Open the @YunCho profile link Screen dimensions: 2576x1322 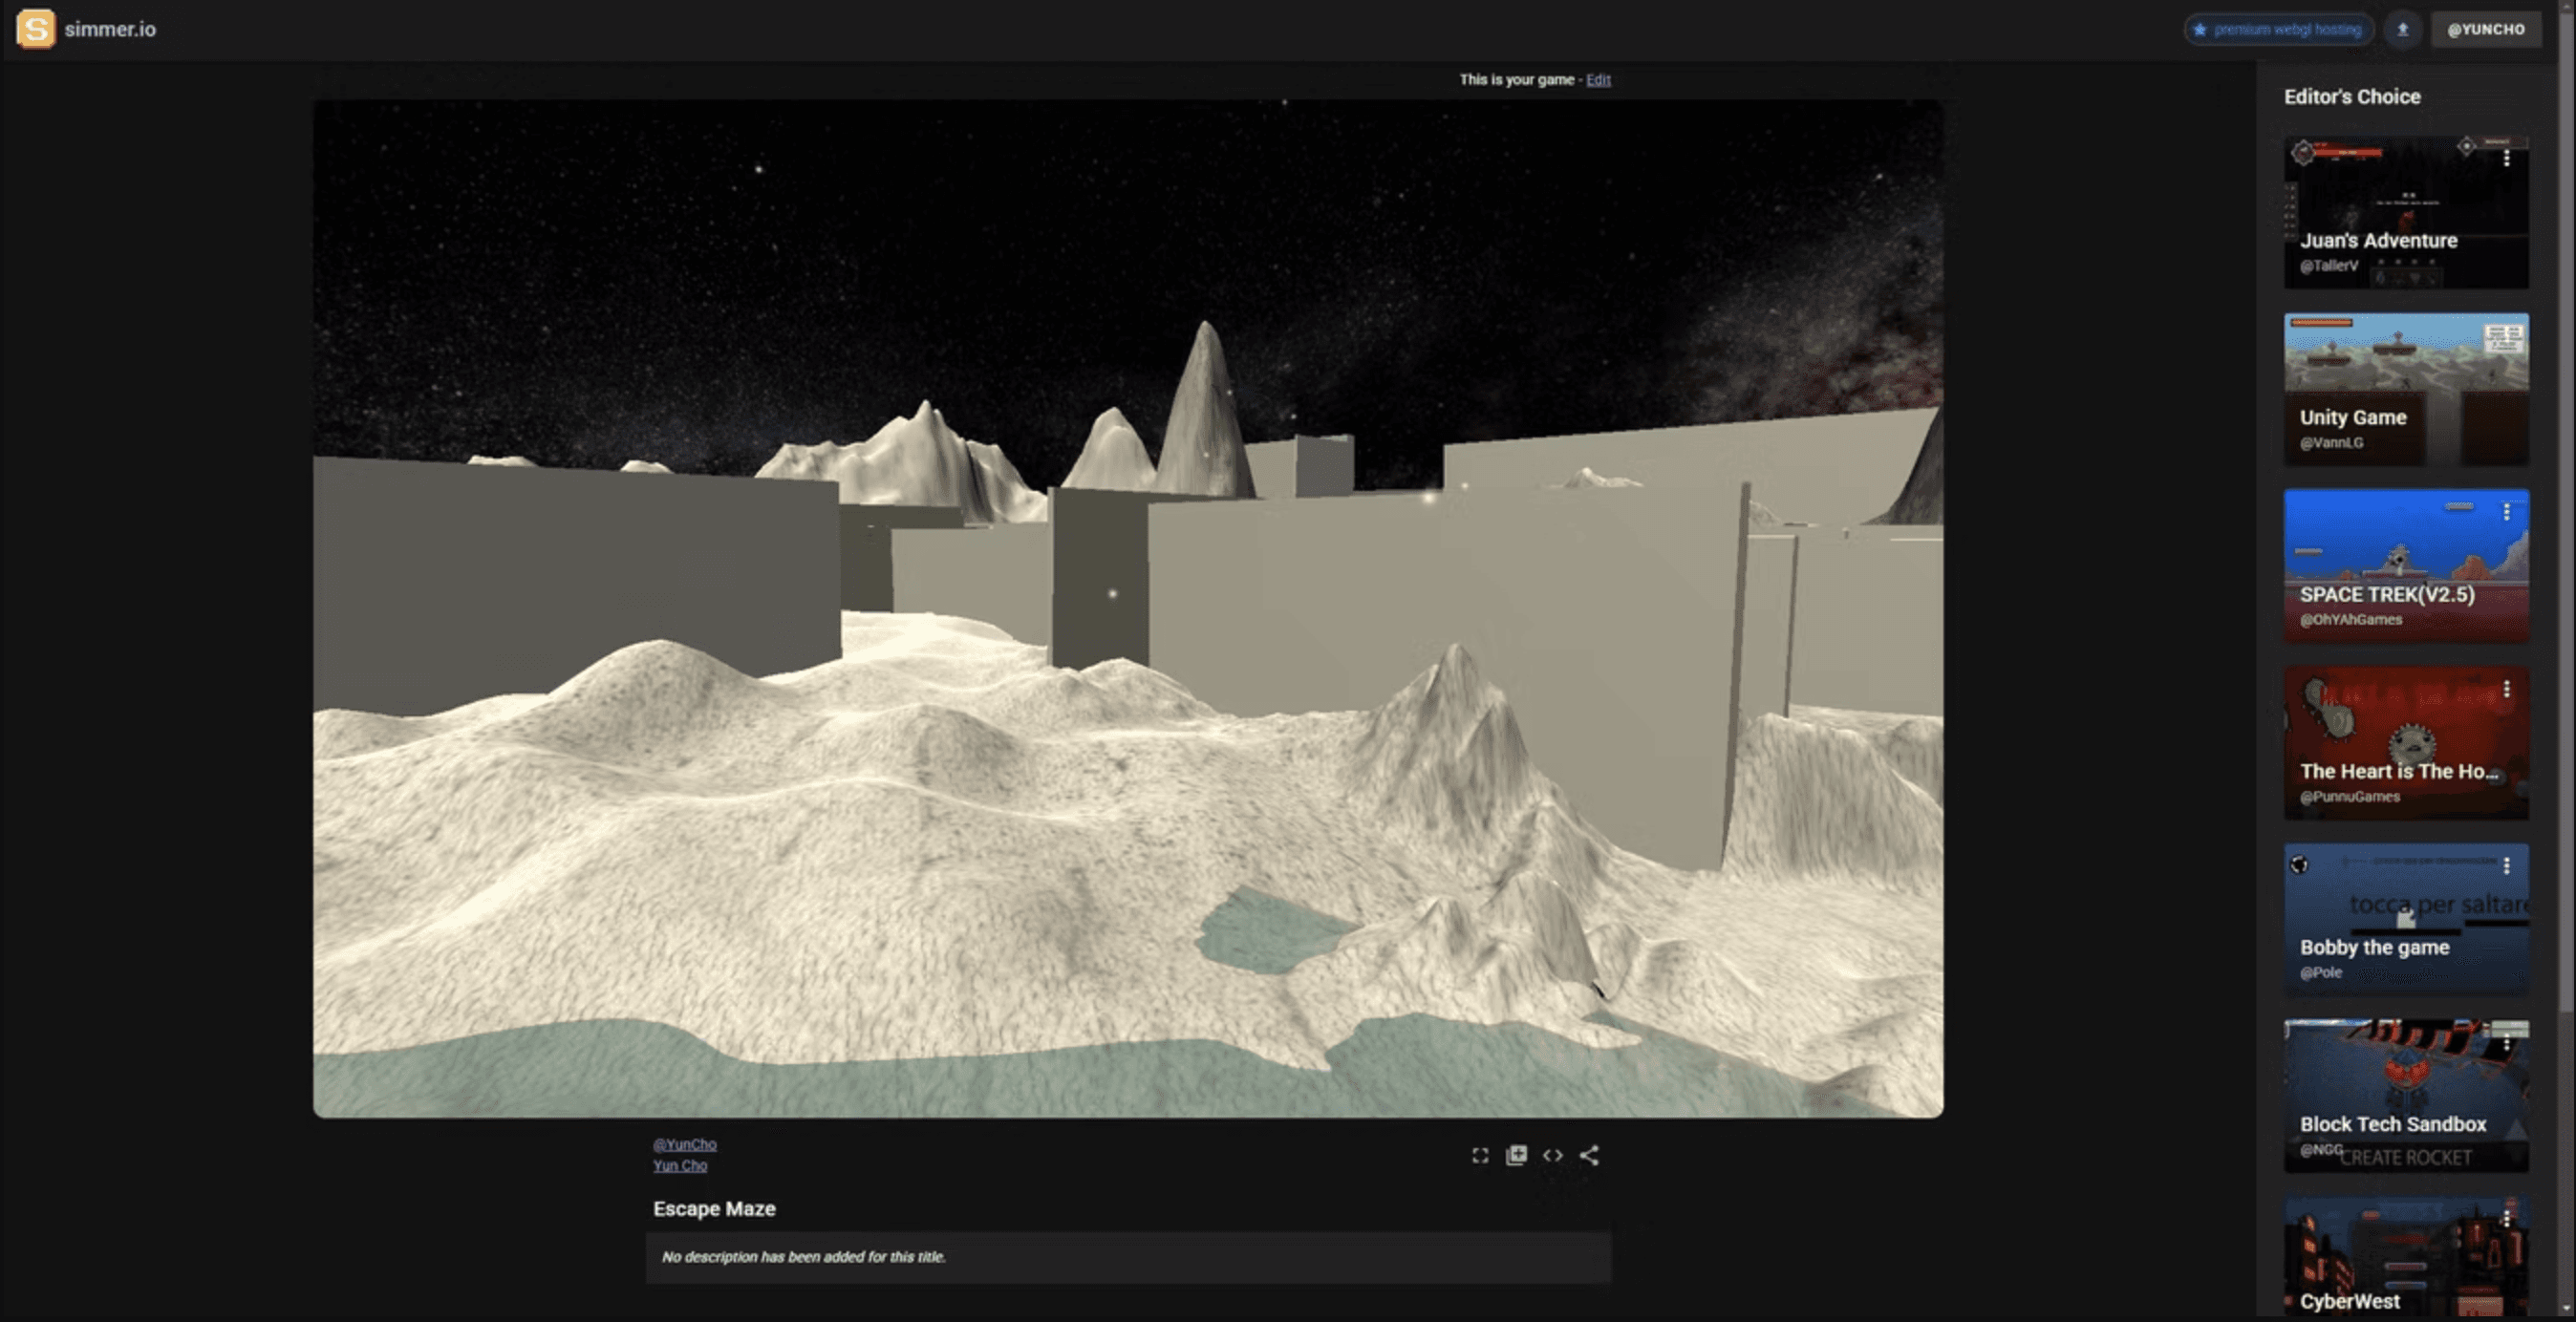(685, 1144)
